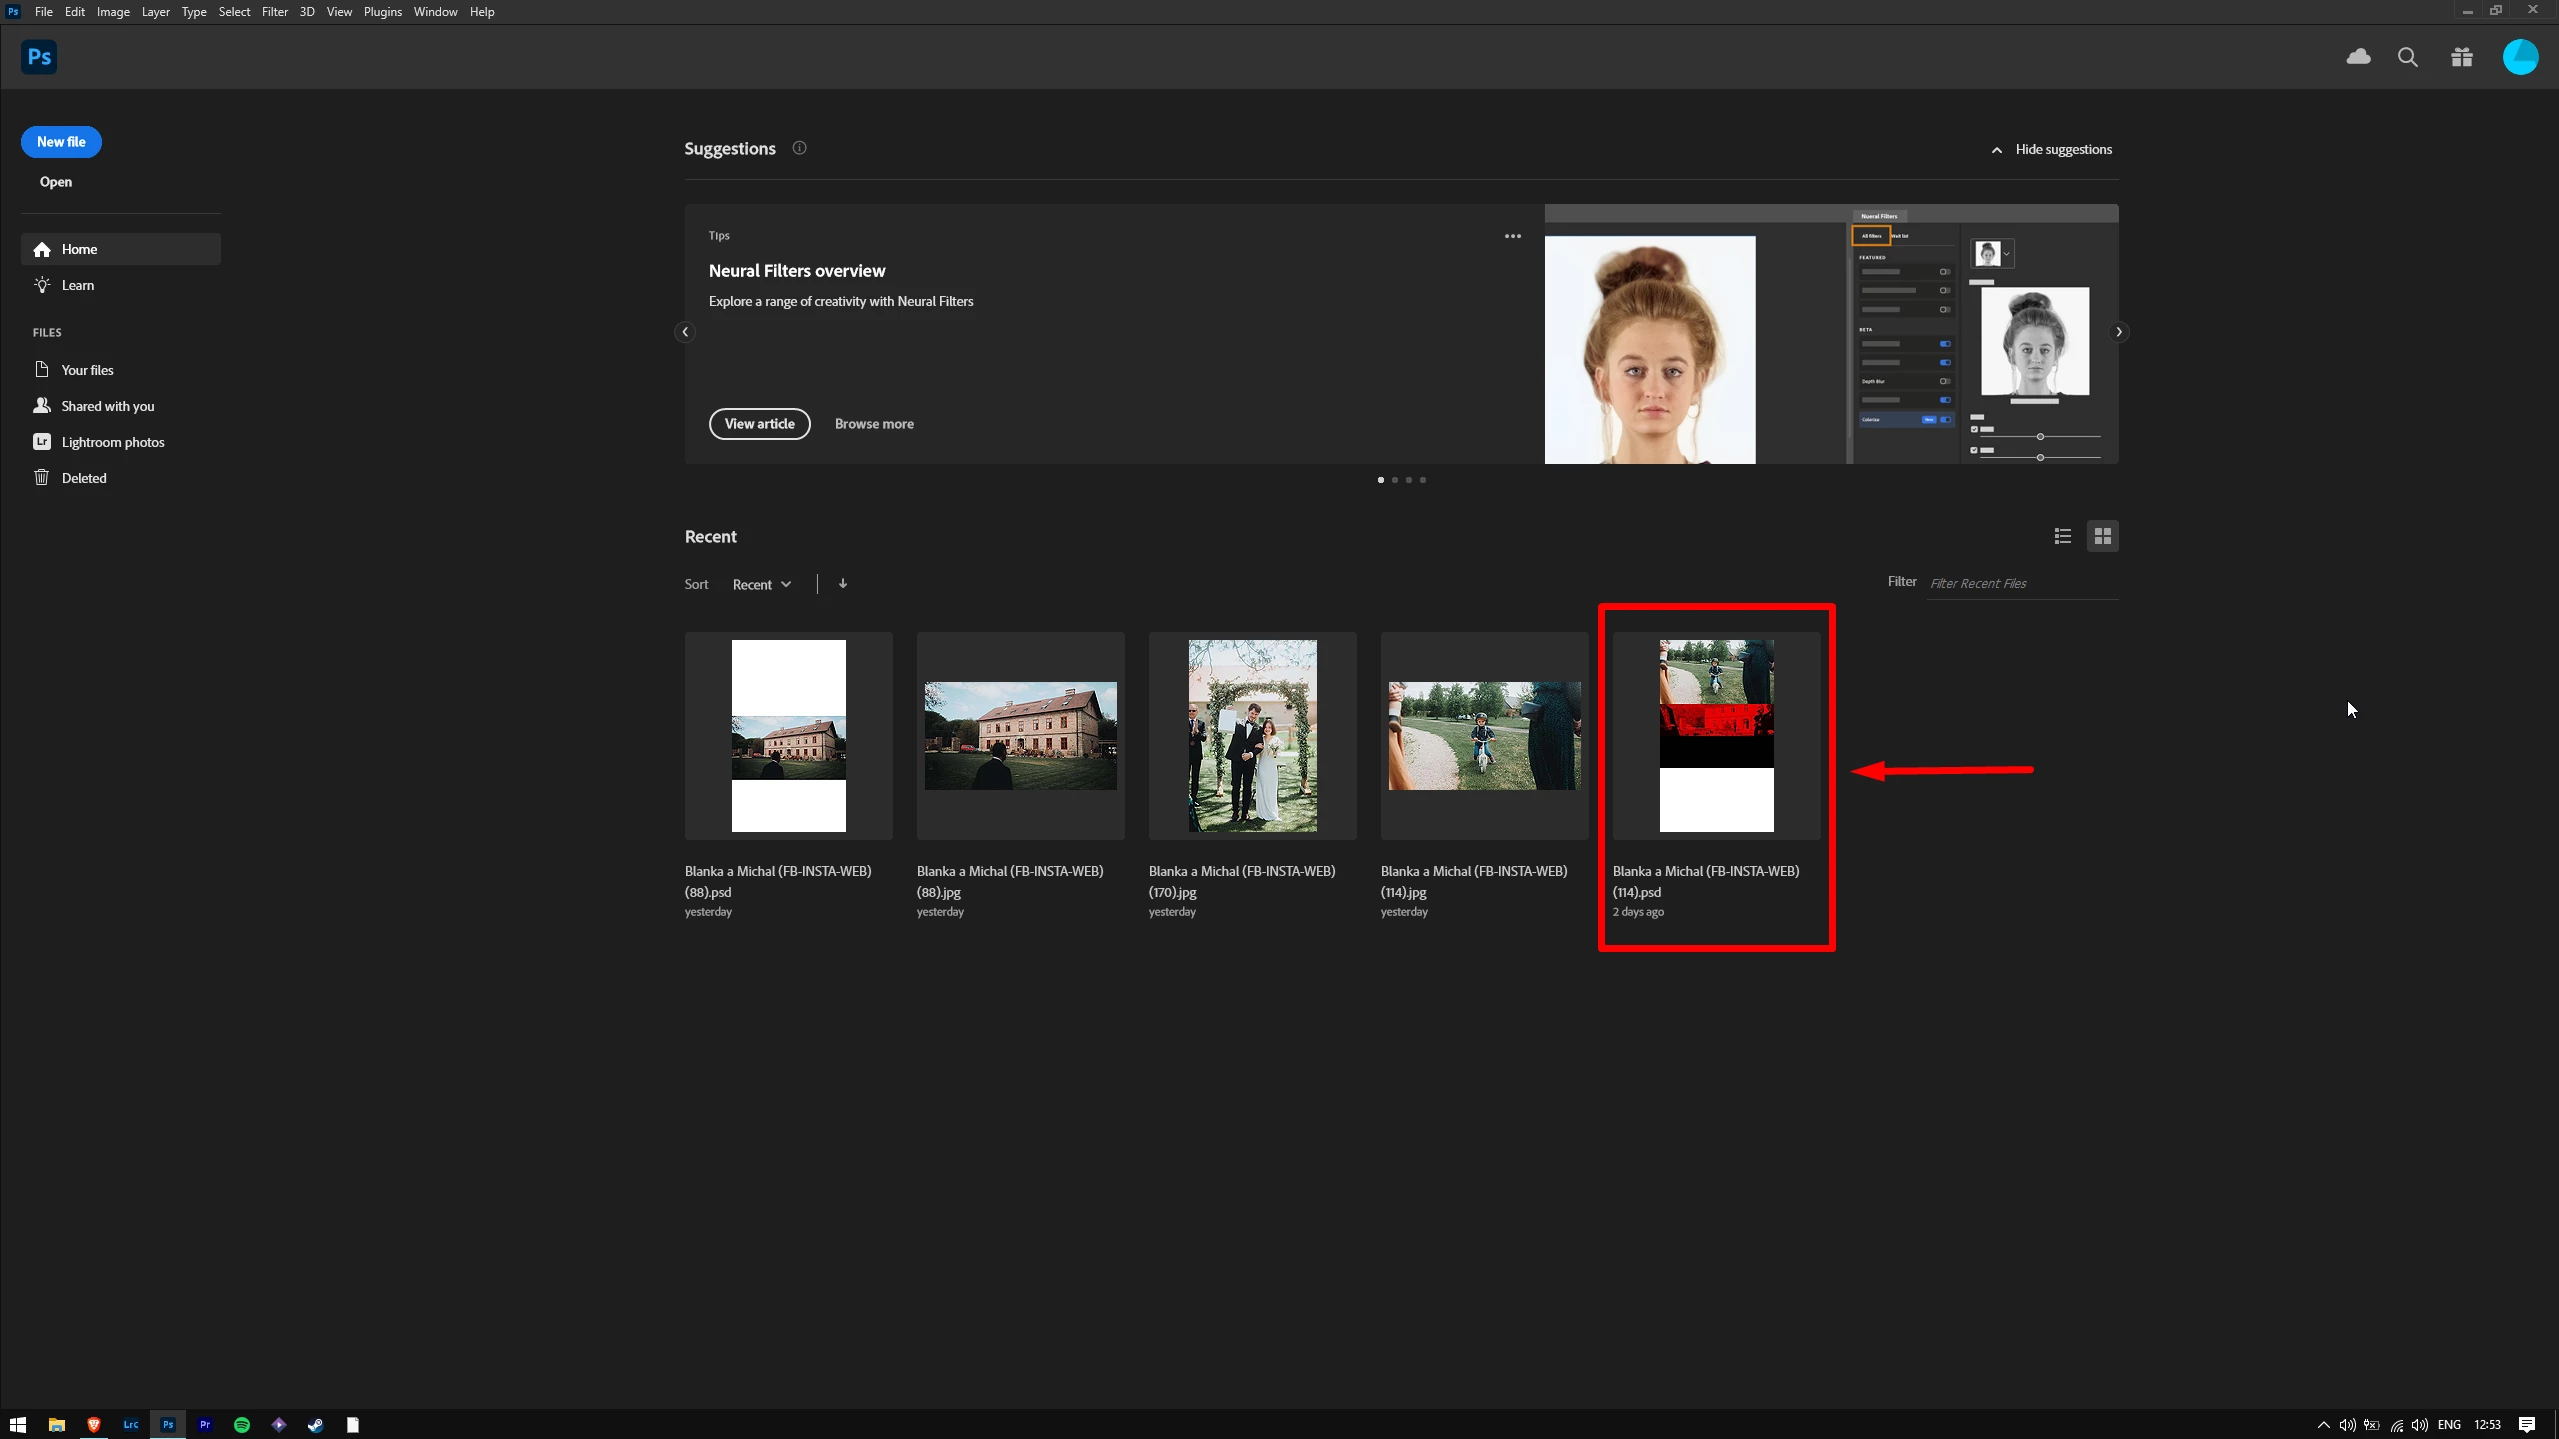Screen dimensions: 2559x1439
Task: Open the Blanka a Michal (170).jpg thumbnail
Action: (1252, 736)
